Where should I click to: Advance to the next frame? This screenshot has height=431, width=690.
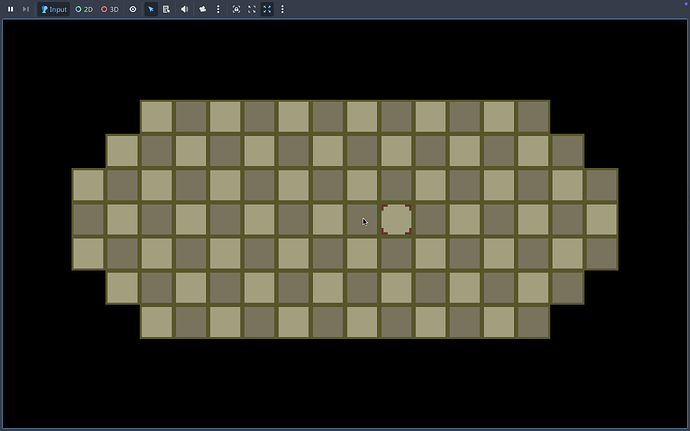pyautogui.click(x=26, y=9)
